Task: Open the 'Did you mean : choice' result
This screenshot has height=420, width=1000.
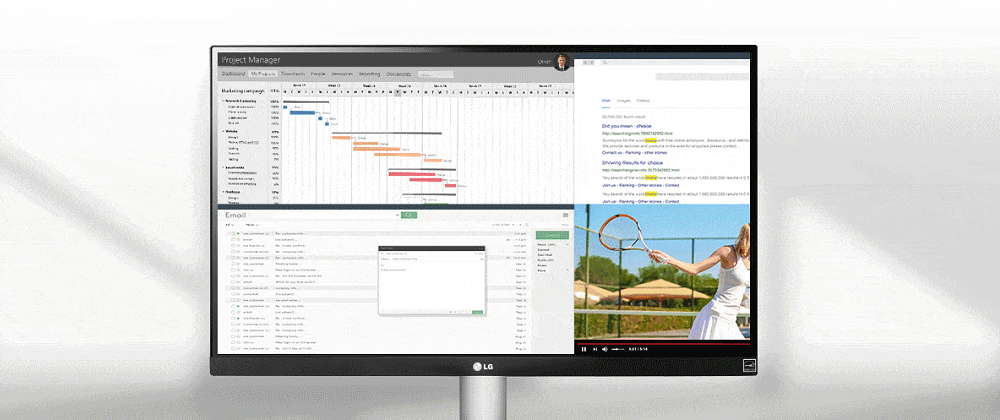Action: coord(626,126)
